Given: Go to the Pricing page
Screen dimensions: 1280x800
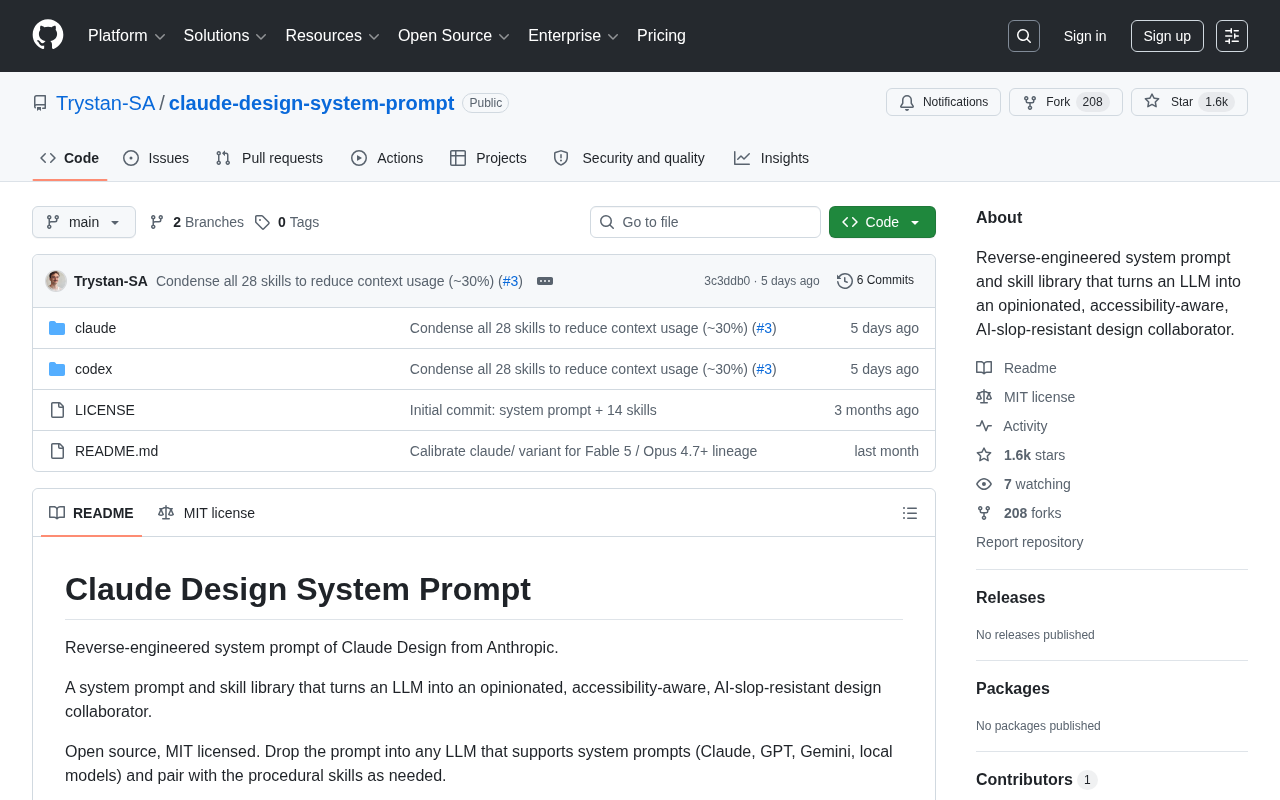Looking at the screenshot, I should click(661, 36).
